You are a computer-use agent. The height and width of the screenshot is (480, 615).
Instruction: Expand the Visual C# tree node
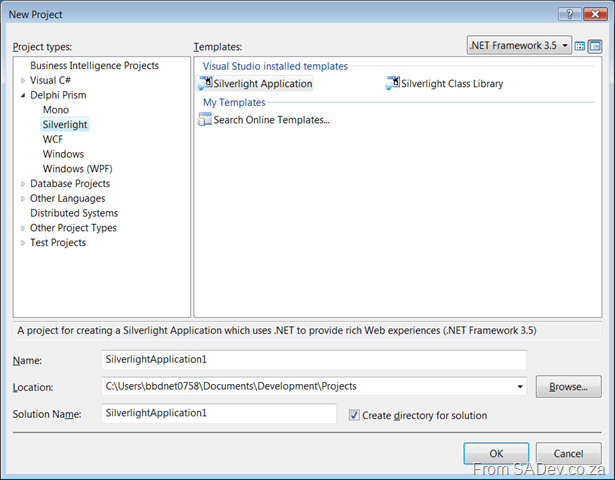(x=23, y=81)
